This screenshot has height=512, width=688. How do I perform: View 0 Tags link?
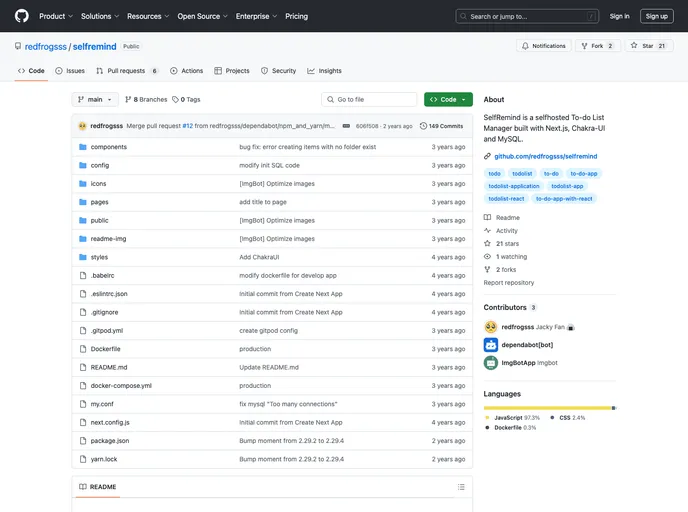click(186, 100)
